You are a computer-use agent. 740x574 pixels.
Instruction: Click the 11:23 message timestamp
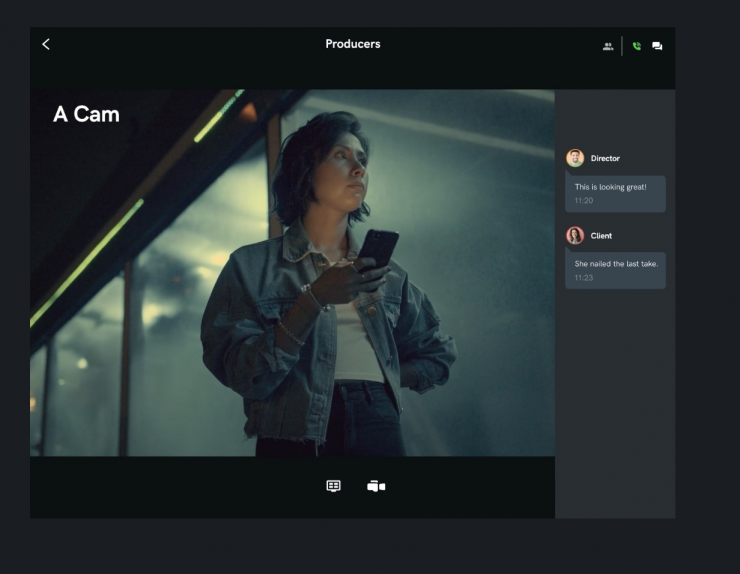point(584,278)
